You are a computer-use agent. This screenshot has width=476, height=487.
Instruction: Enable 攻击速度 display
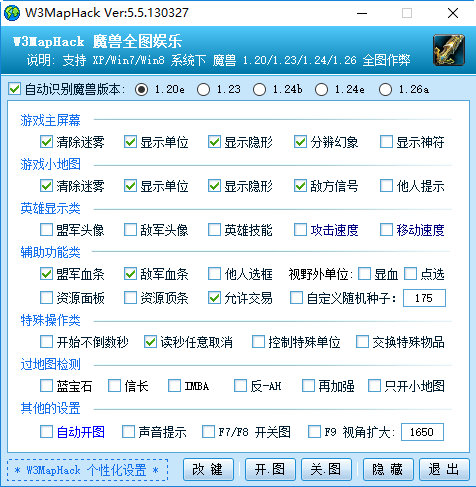tap(300, 230)
